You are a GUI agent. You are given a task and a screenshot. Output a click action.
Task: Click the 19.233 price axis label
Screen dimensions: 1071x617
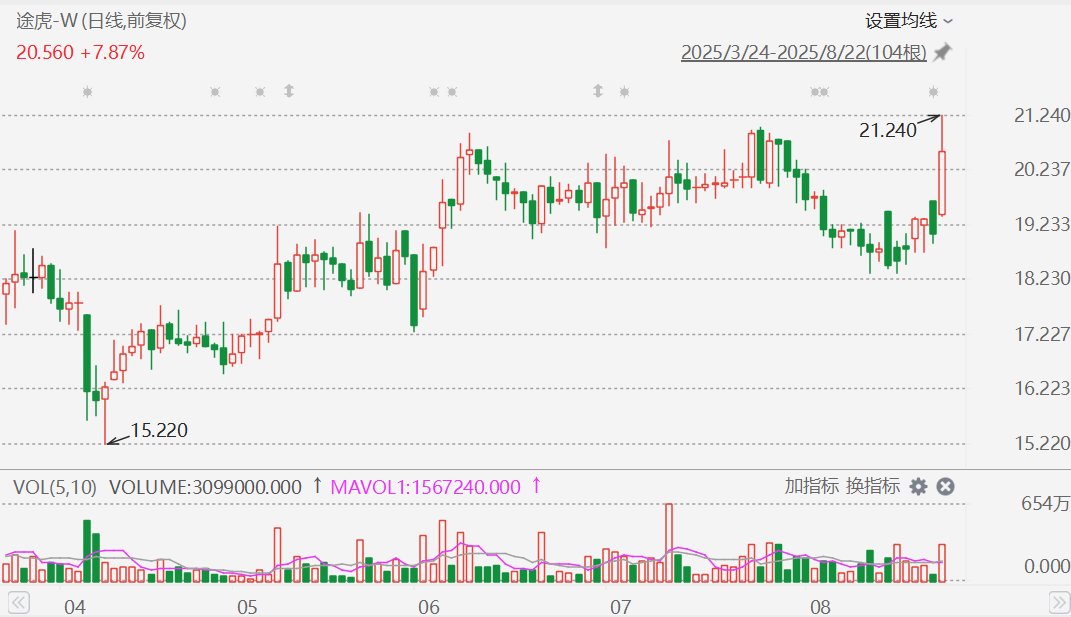1042,224
